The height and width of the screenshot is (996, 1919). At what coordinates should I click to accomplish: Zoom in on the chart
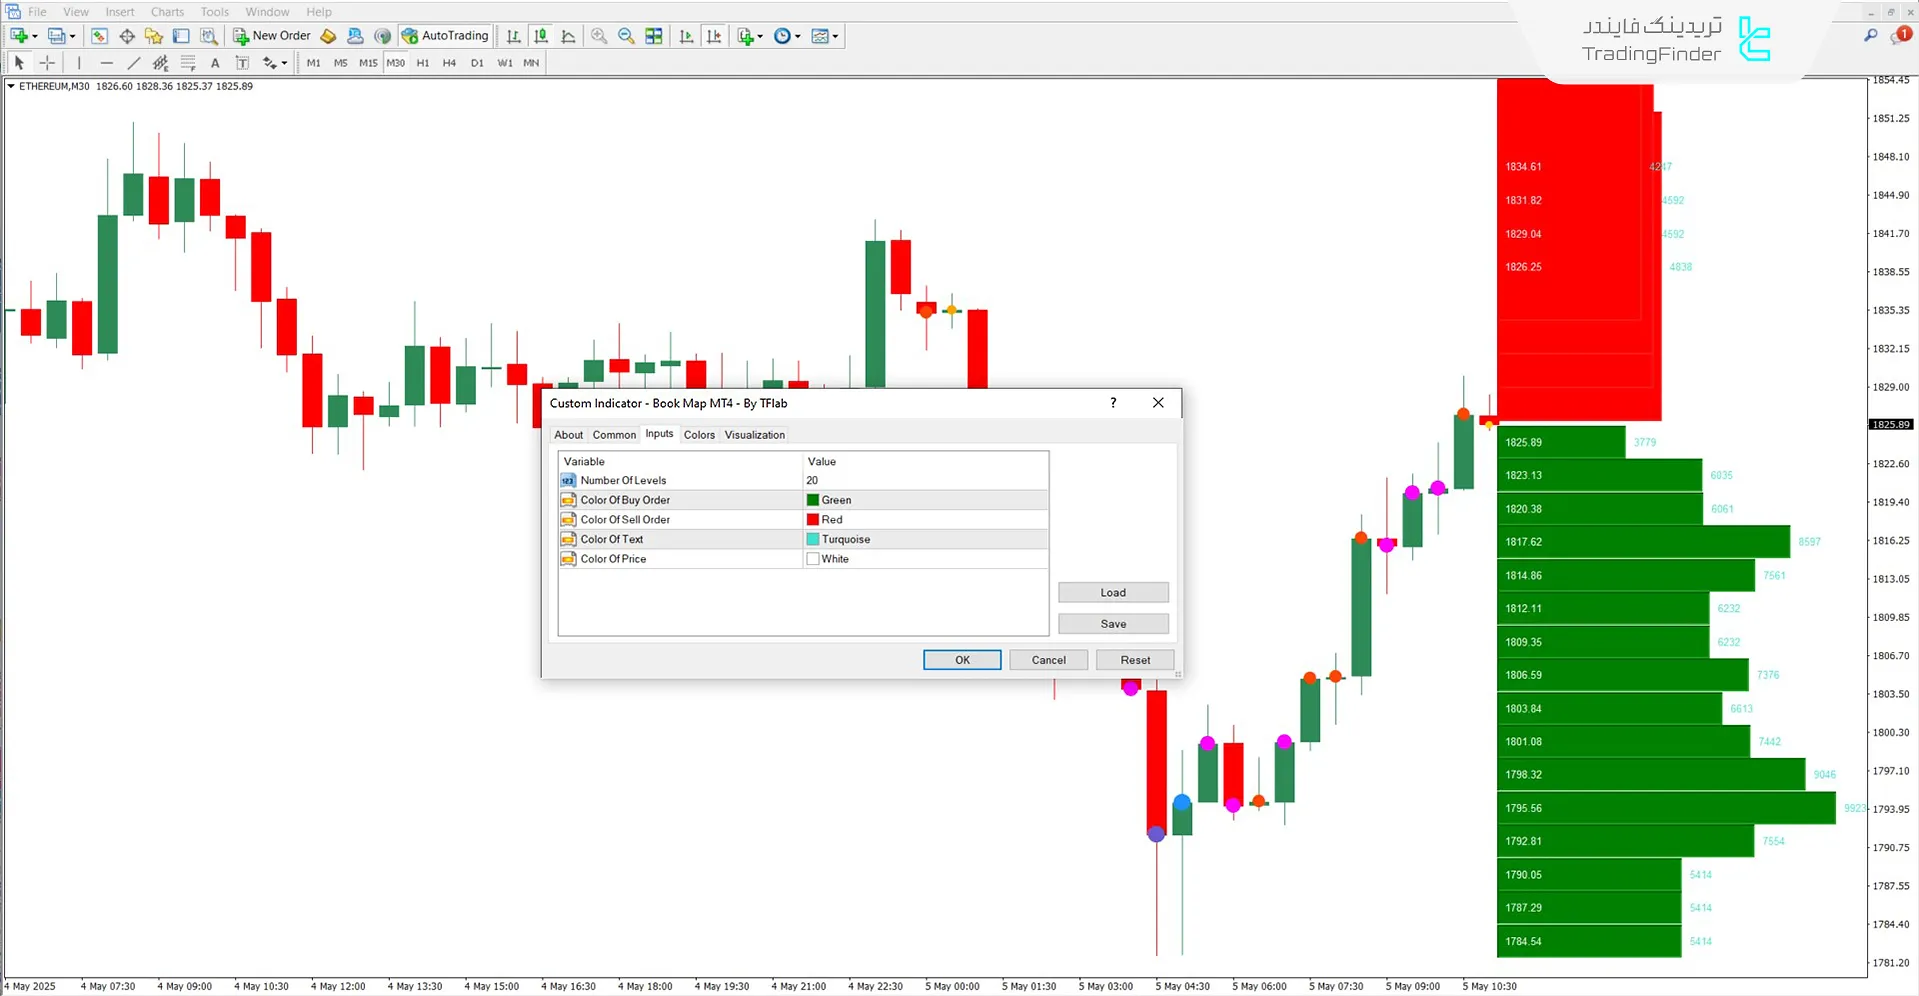click(599, 36)
